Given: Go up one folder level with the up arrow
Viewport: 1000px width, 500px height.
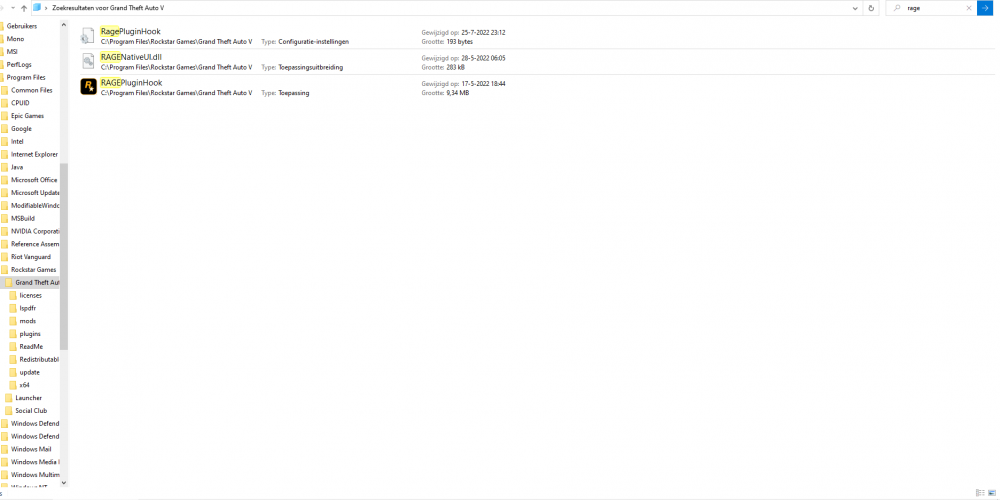Looking at the screenshot, I should (23, 8).
